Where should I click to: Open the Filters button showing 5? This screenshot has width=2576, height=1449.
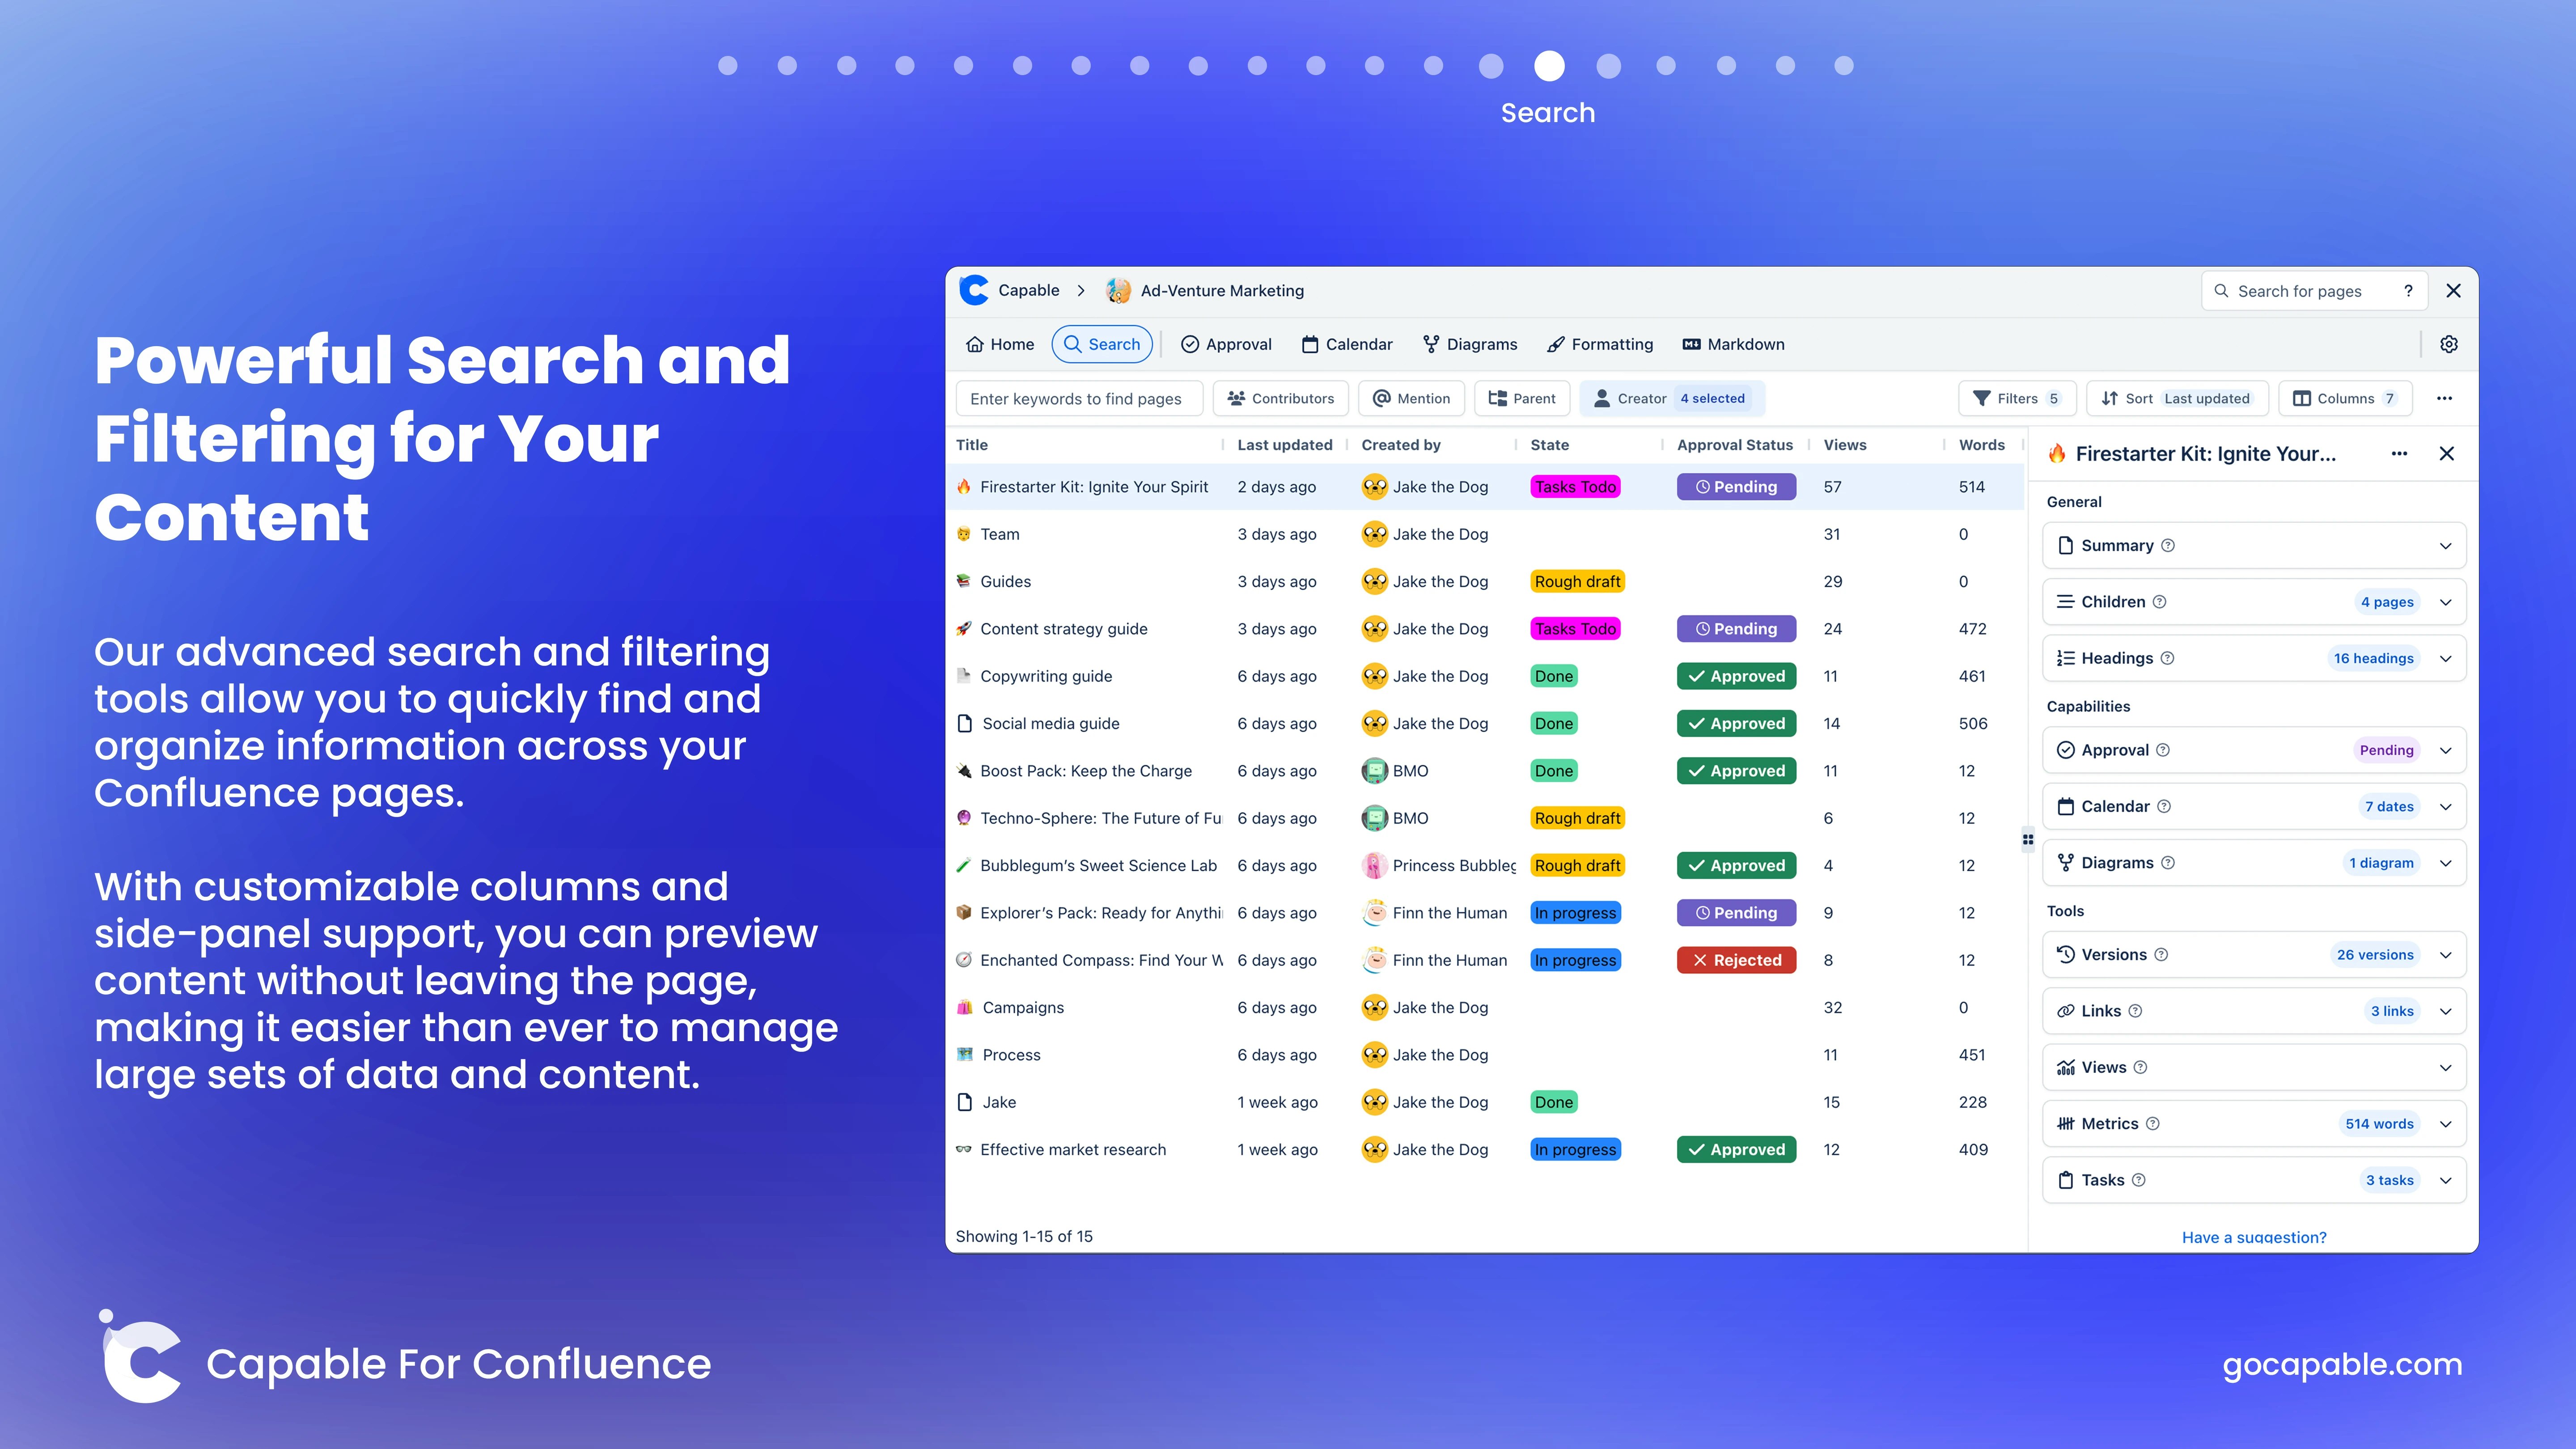pos(2017,398)
